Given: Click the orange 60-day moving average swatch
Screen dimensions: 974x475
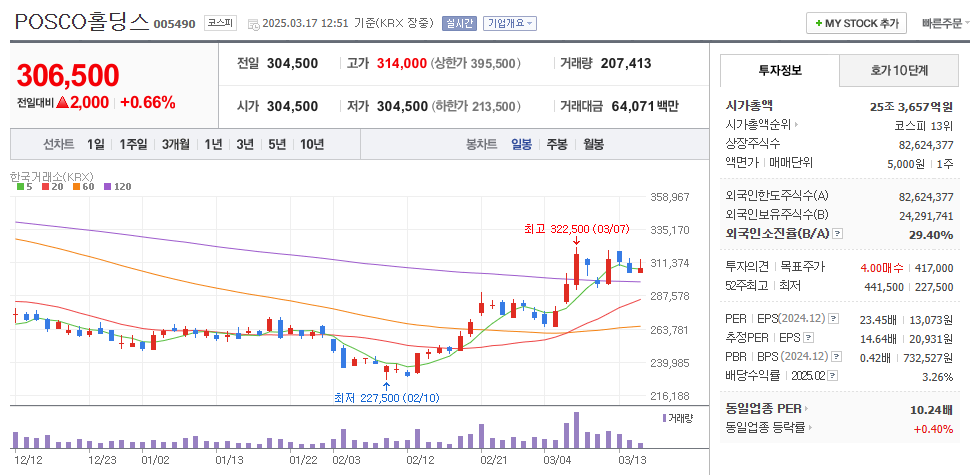Looking at the screenshot, I should (x=76, y=186).
